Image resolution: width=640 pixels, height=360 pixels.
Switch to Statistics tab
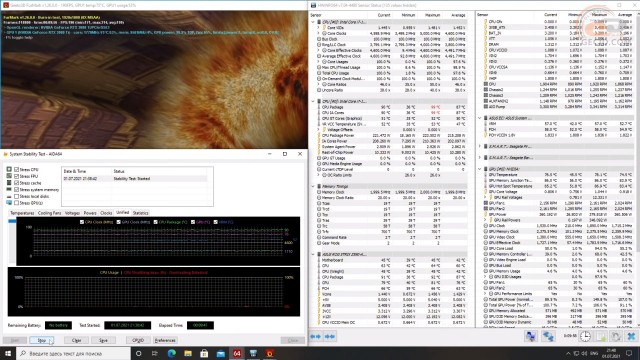click(140, 213)
